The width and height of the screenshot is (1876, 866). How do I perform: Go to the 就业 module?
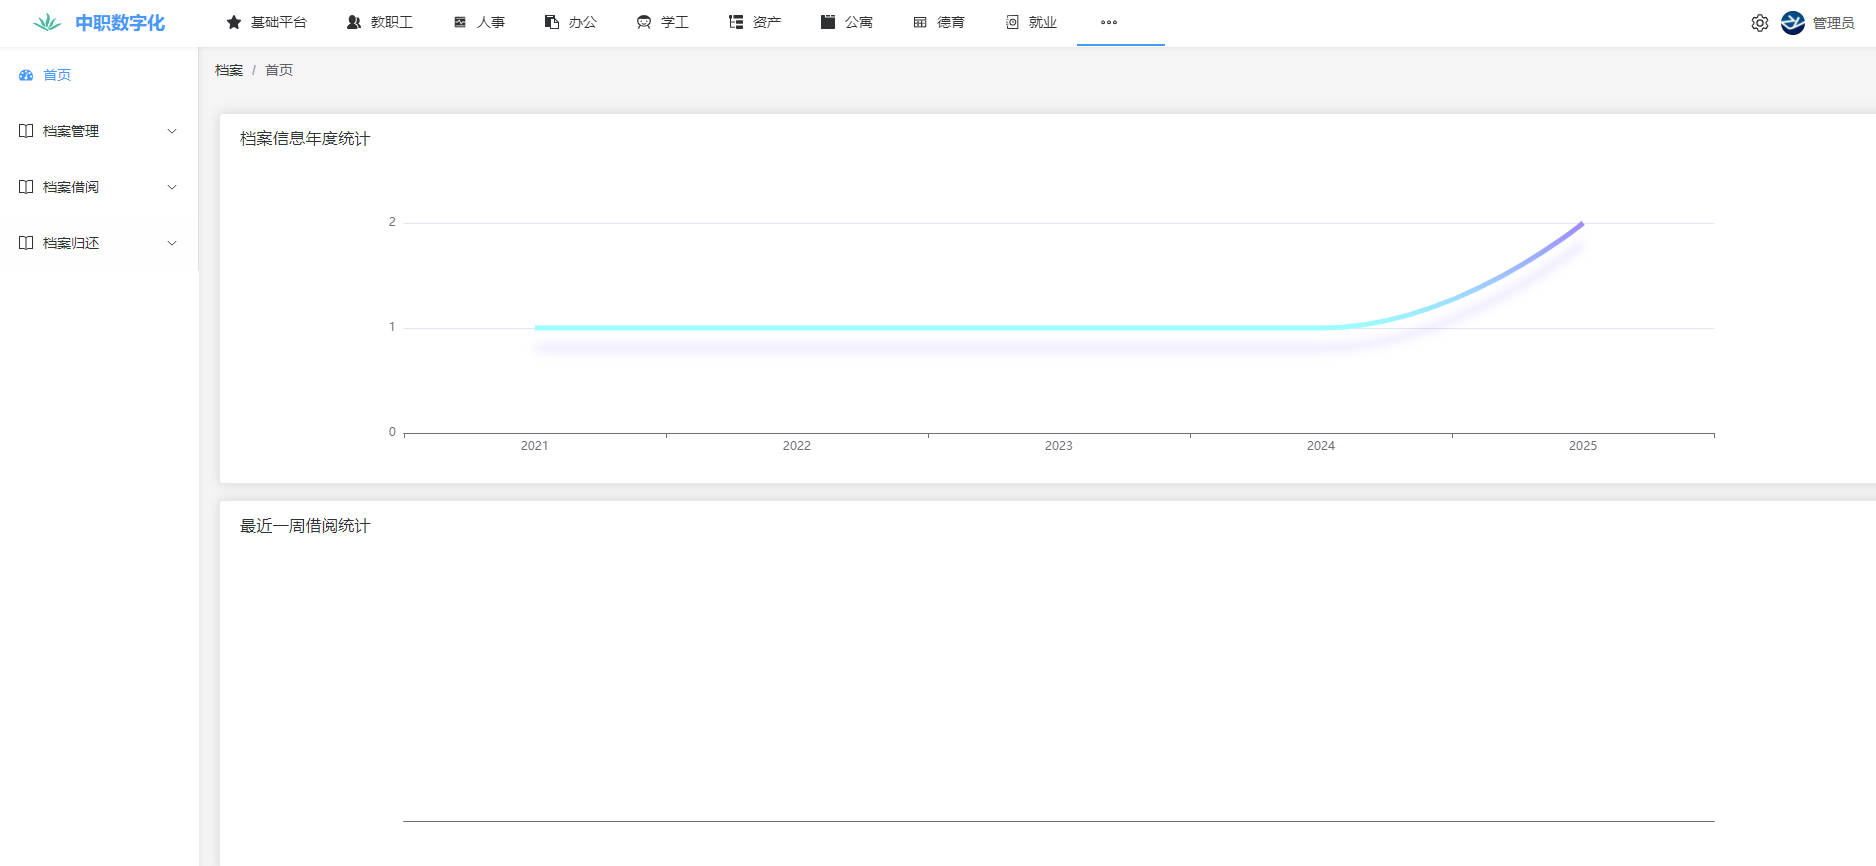[x=1031, y=22]
